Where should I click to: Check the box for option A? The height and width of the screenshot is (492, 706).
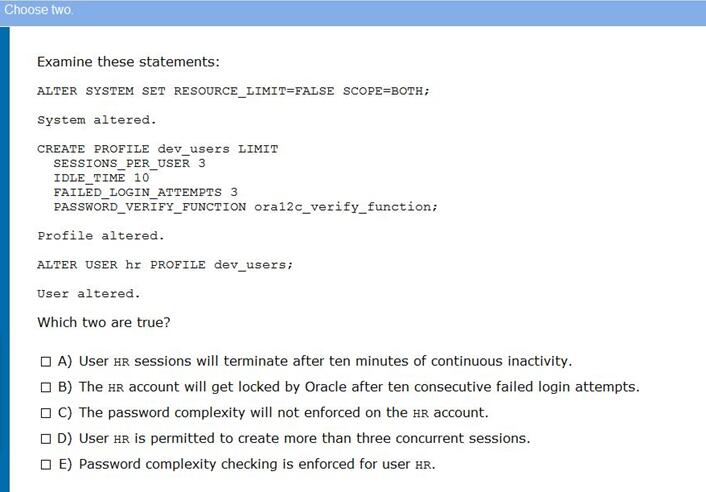coord(46,361)
